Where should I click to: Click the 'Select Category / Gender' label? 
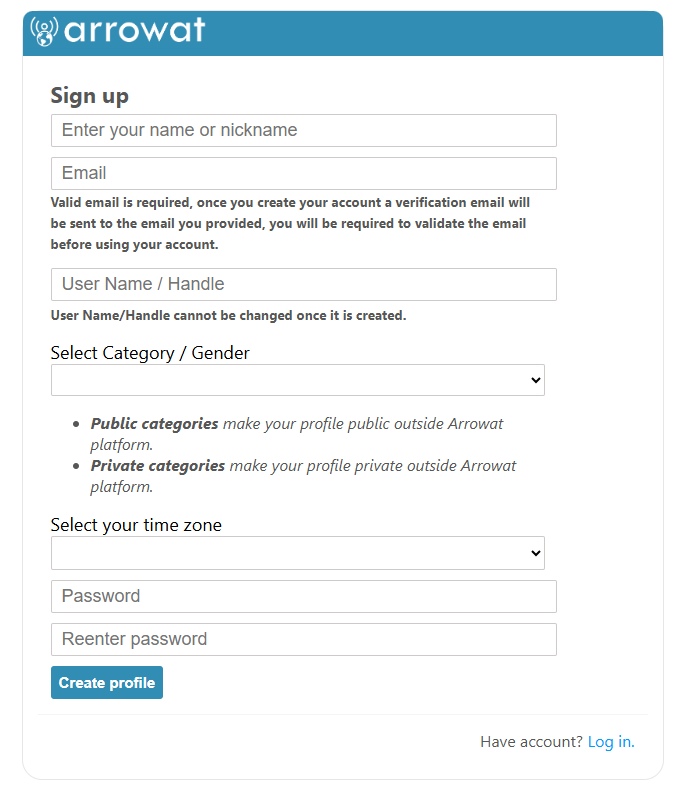(150, 353)
